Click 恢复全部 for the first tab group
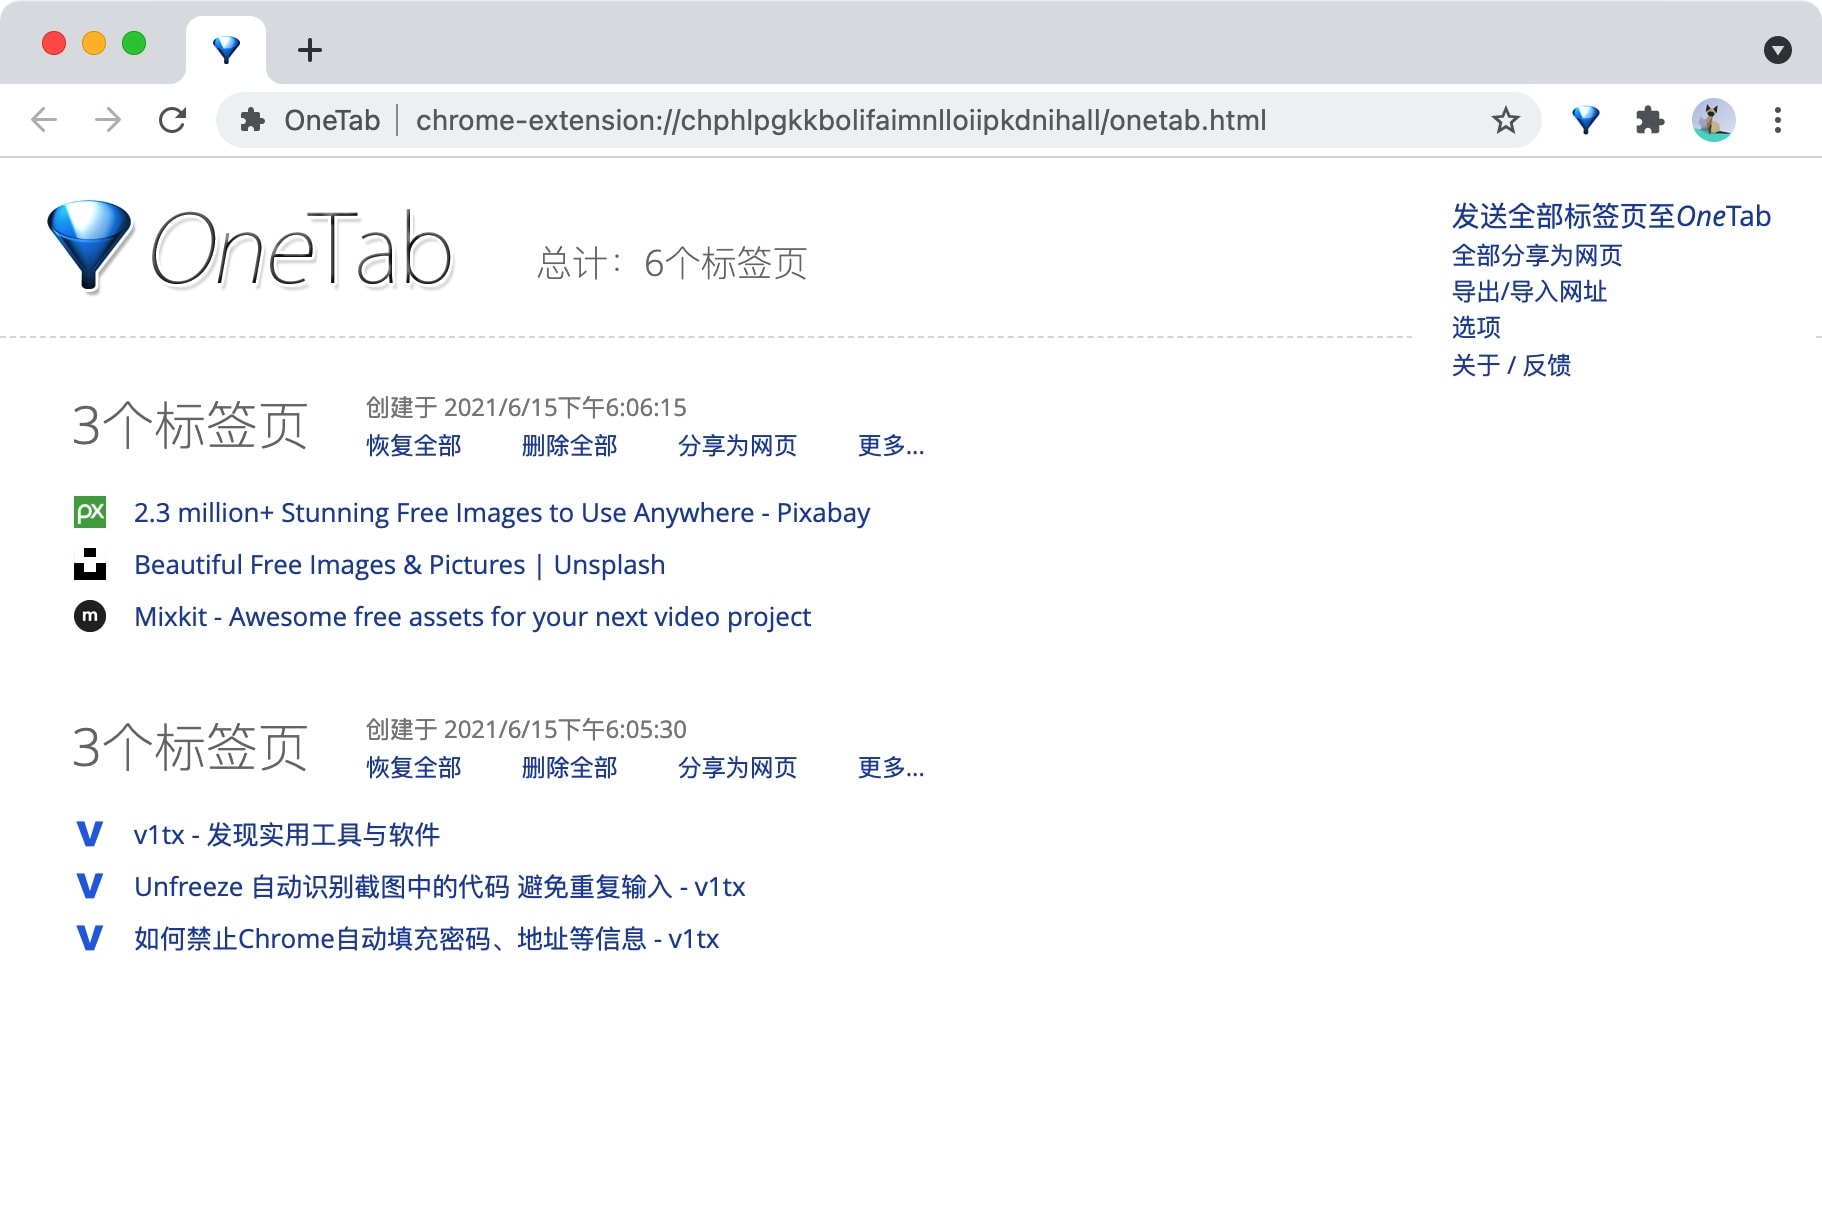1822x1228 pixels. [x=414, y=446]
